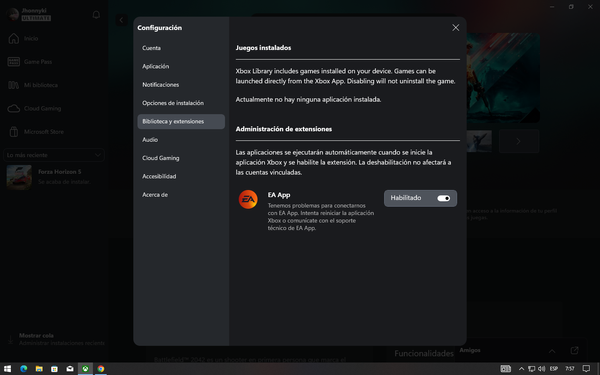Click 'Juegos instalados' heading
The height and width of the screenshot is (375, 600).
point(263,48)
